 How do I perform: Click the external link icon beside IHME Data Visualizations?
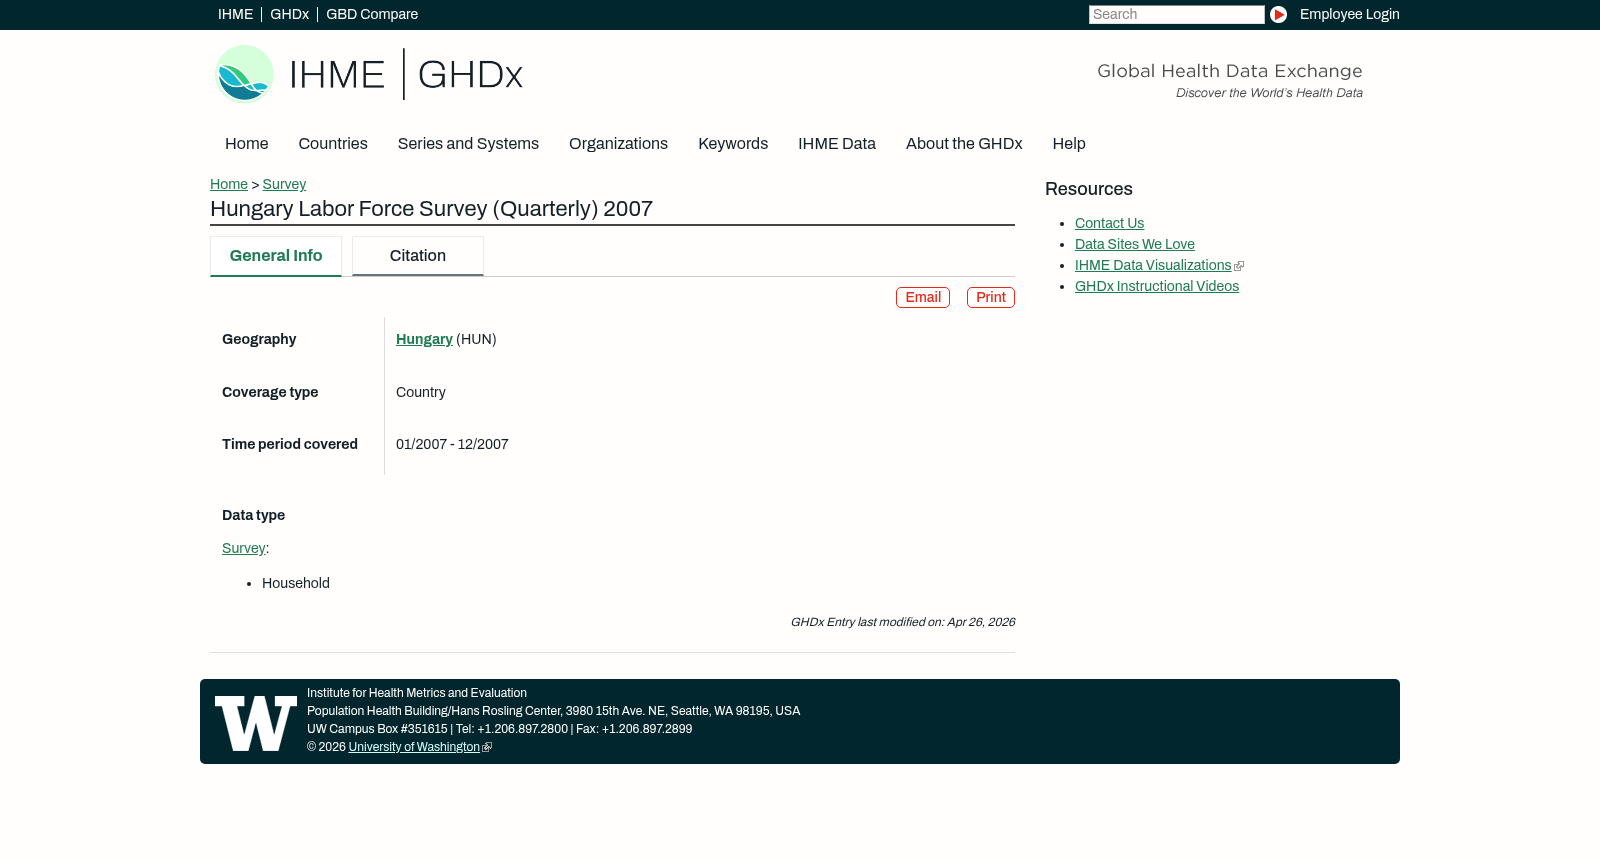click(1239, 266)
